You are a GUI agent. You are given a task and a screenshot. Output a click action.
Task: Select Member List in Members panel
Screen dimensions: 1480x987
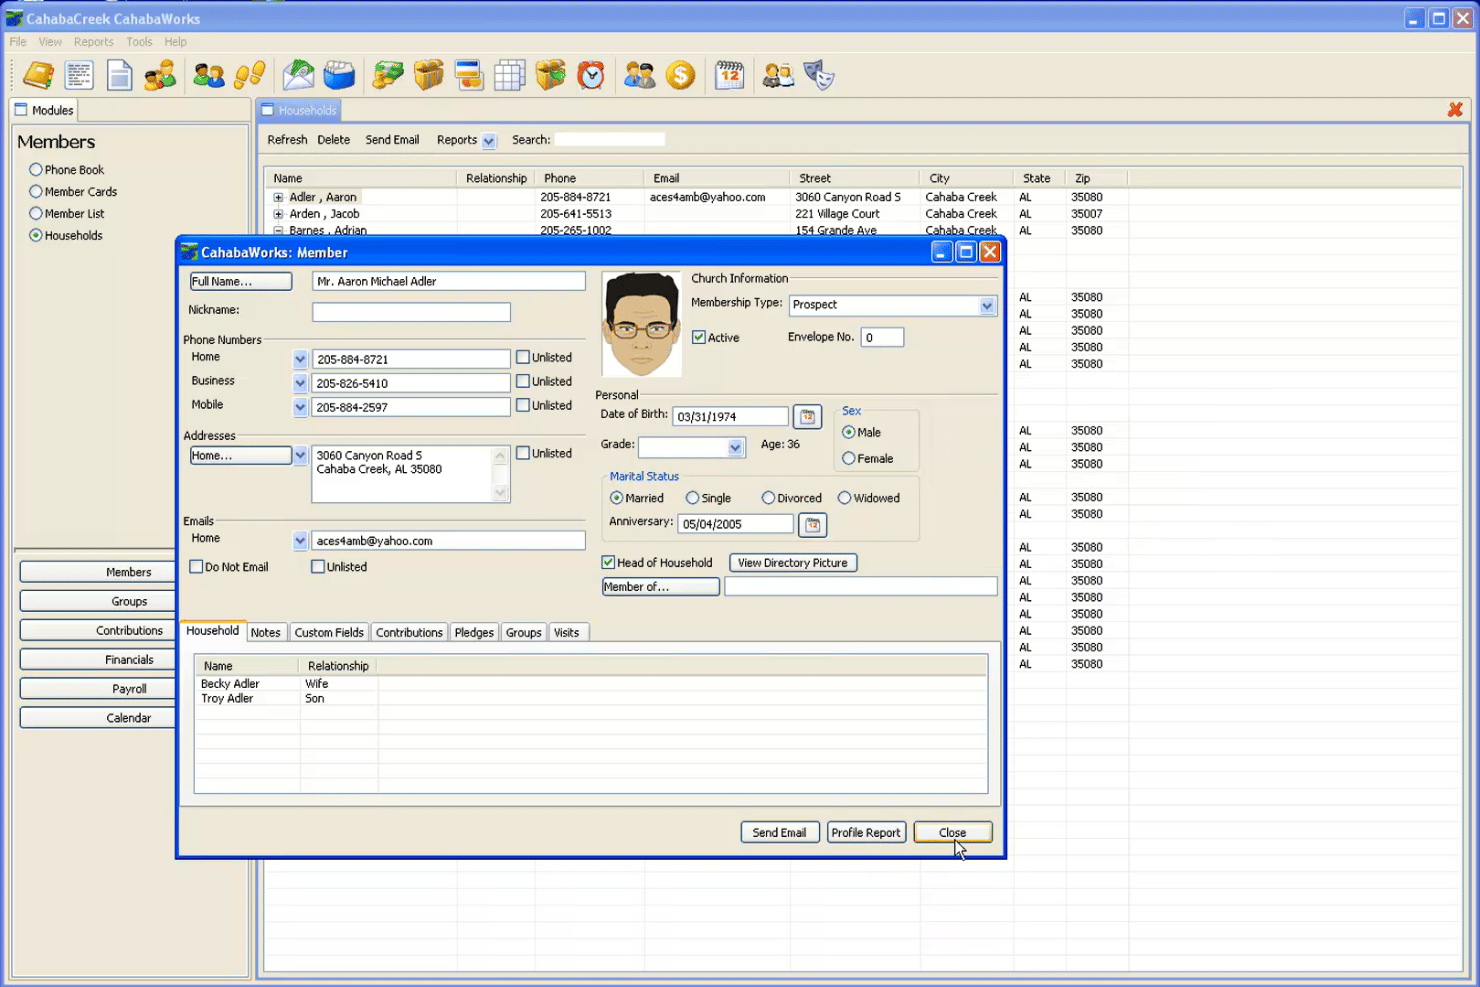[36, 214]
